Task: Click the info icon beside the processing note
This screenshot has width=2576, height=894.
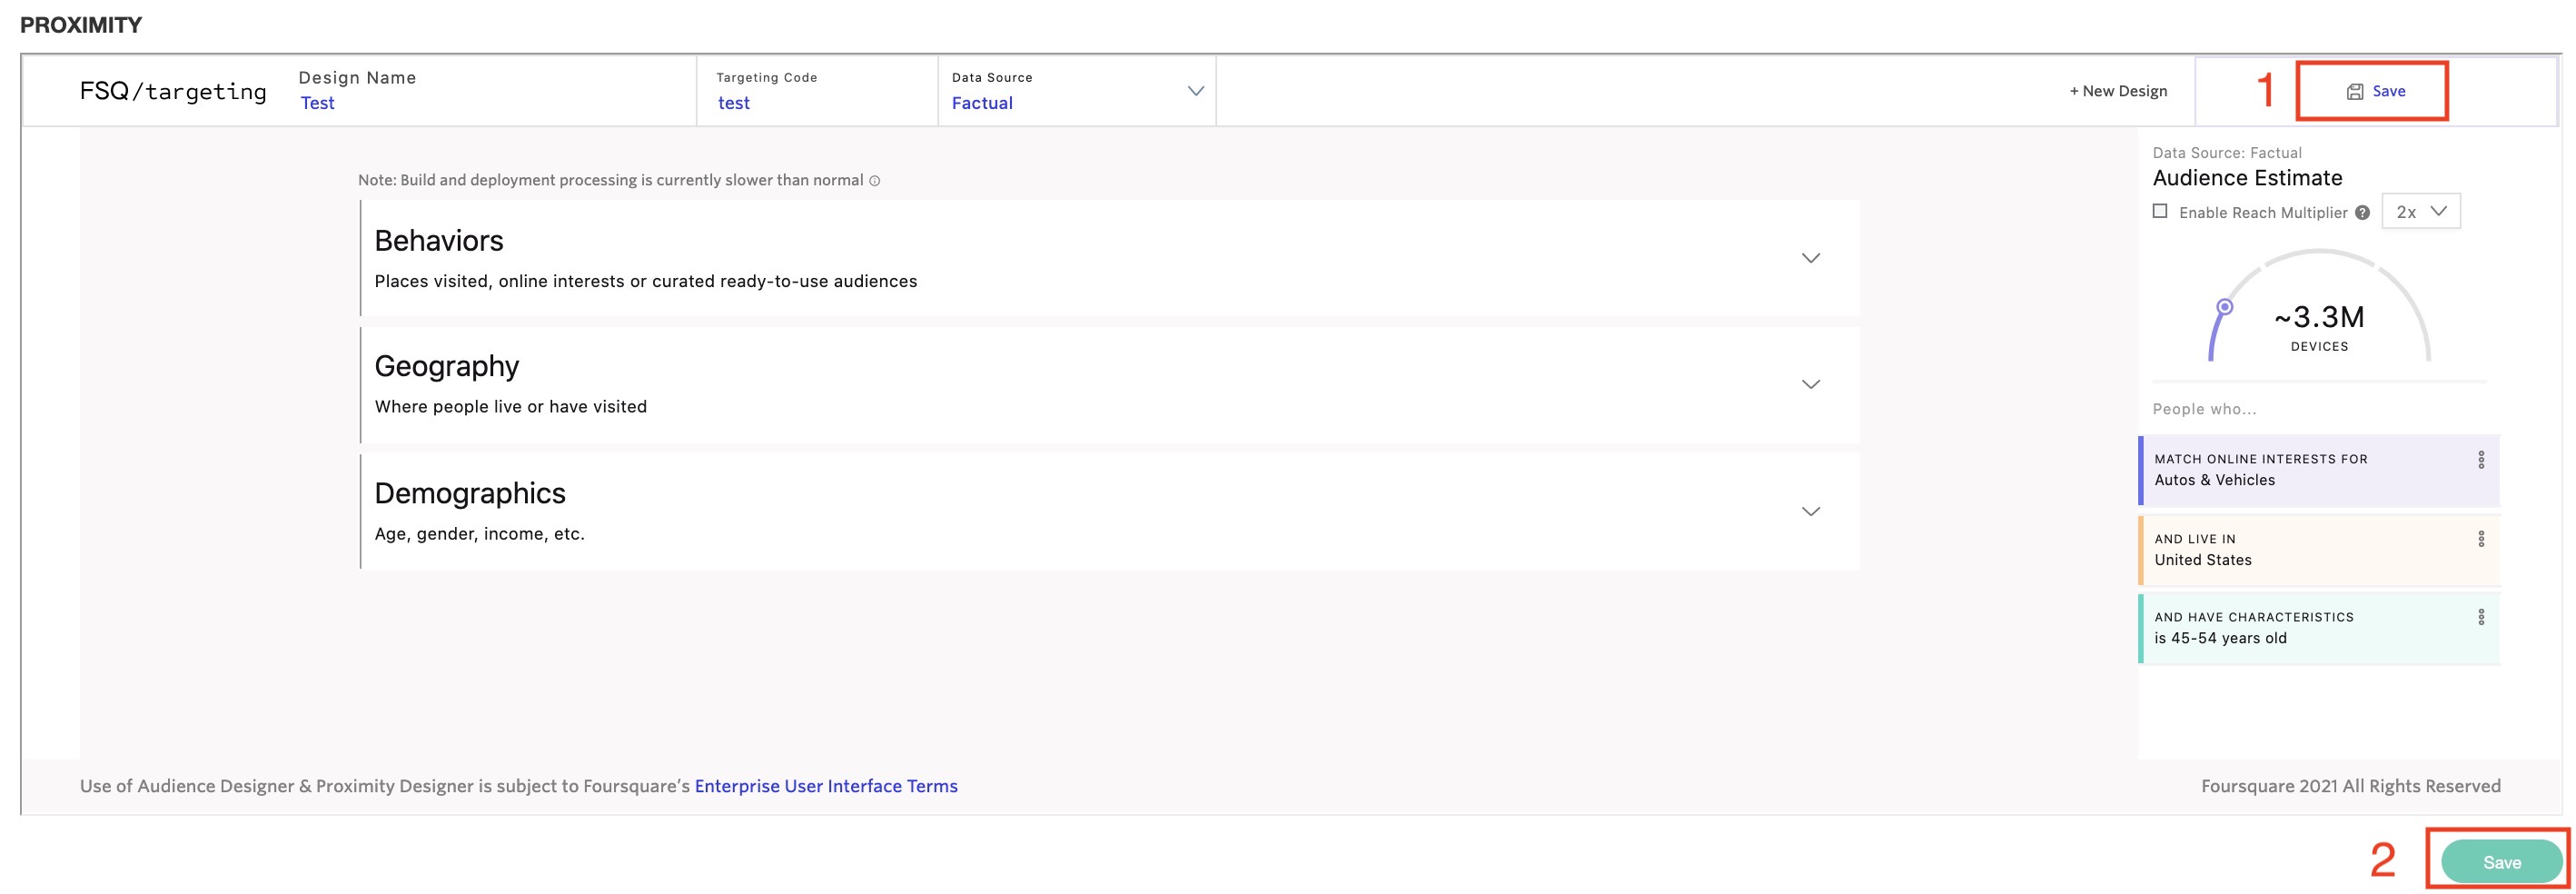Action: click(x=874, y=181)
